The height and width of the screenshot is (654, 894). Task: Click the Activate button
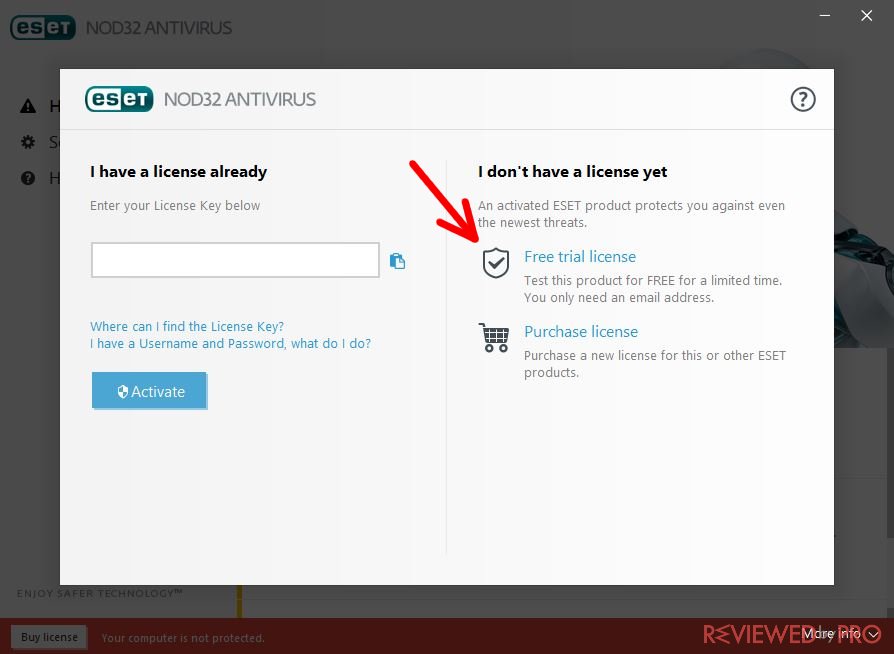click(x=149, y=391)
